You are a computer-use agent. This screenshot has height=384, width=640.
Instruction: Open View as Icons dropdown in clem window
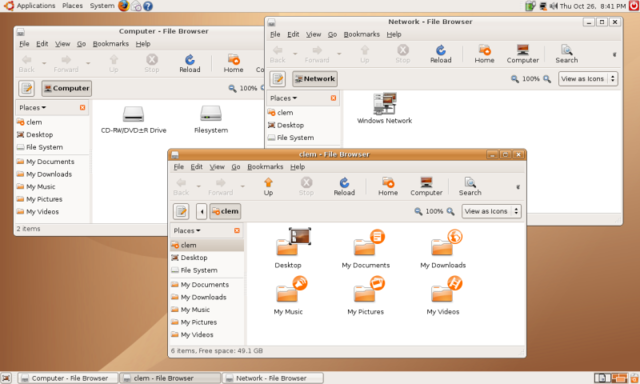click(x=491, y=211)
